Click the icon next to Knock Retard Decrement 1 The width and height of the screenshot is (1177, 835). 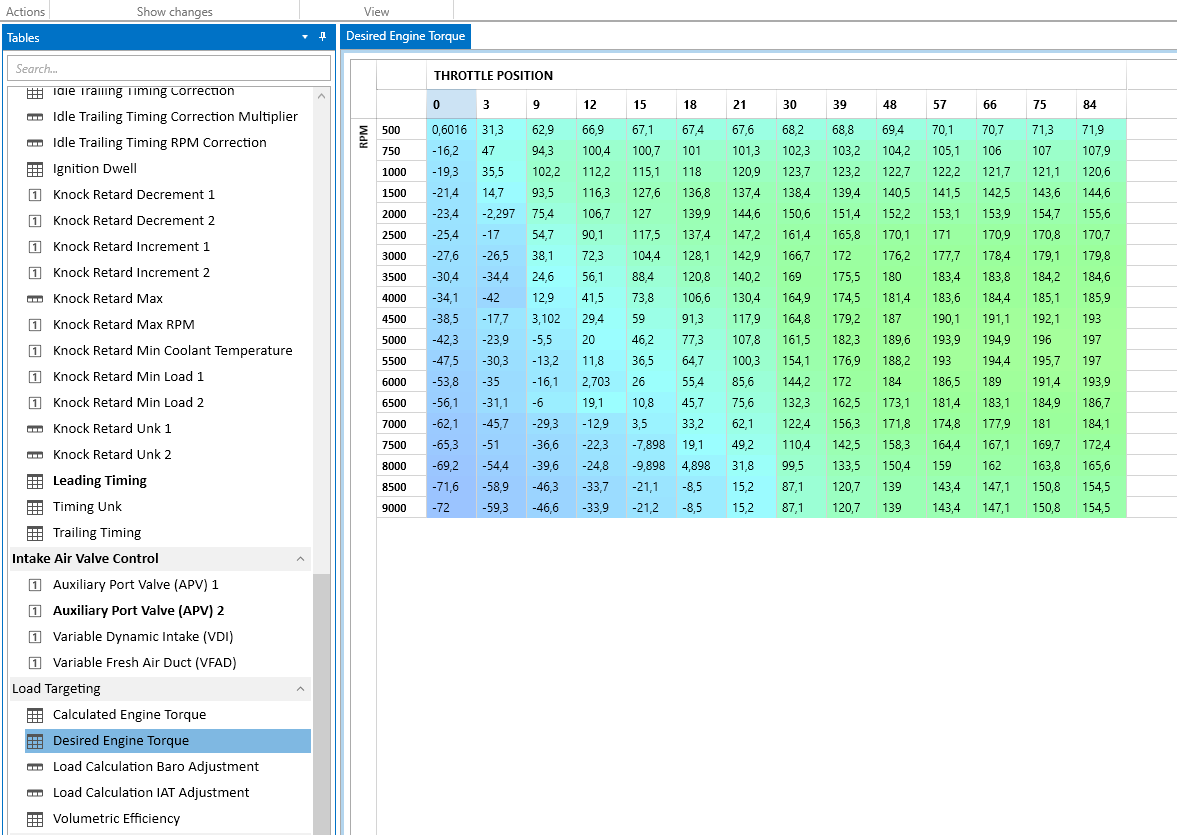click(x=35, y=195)
